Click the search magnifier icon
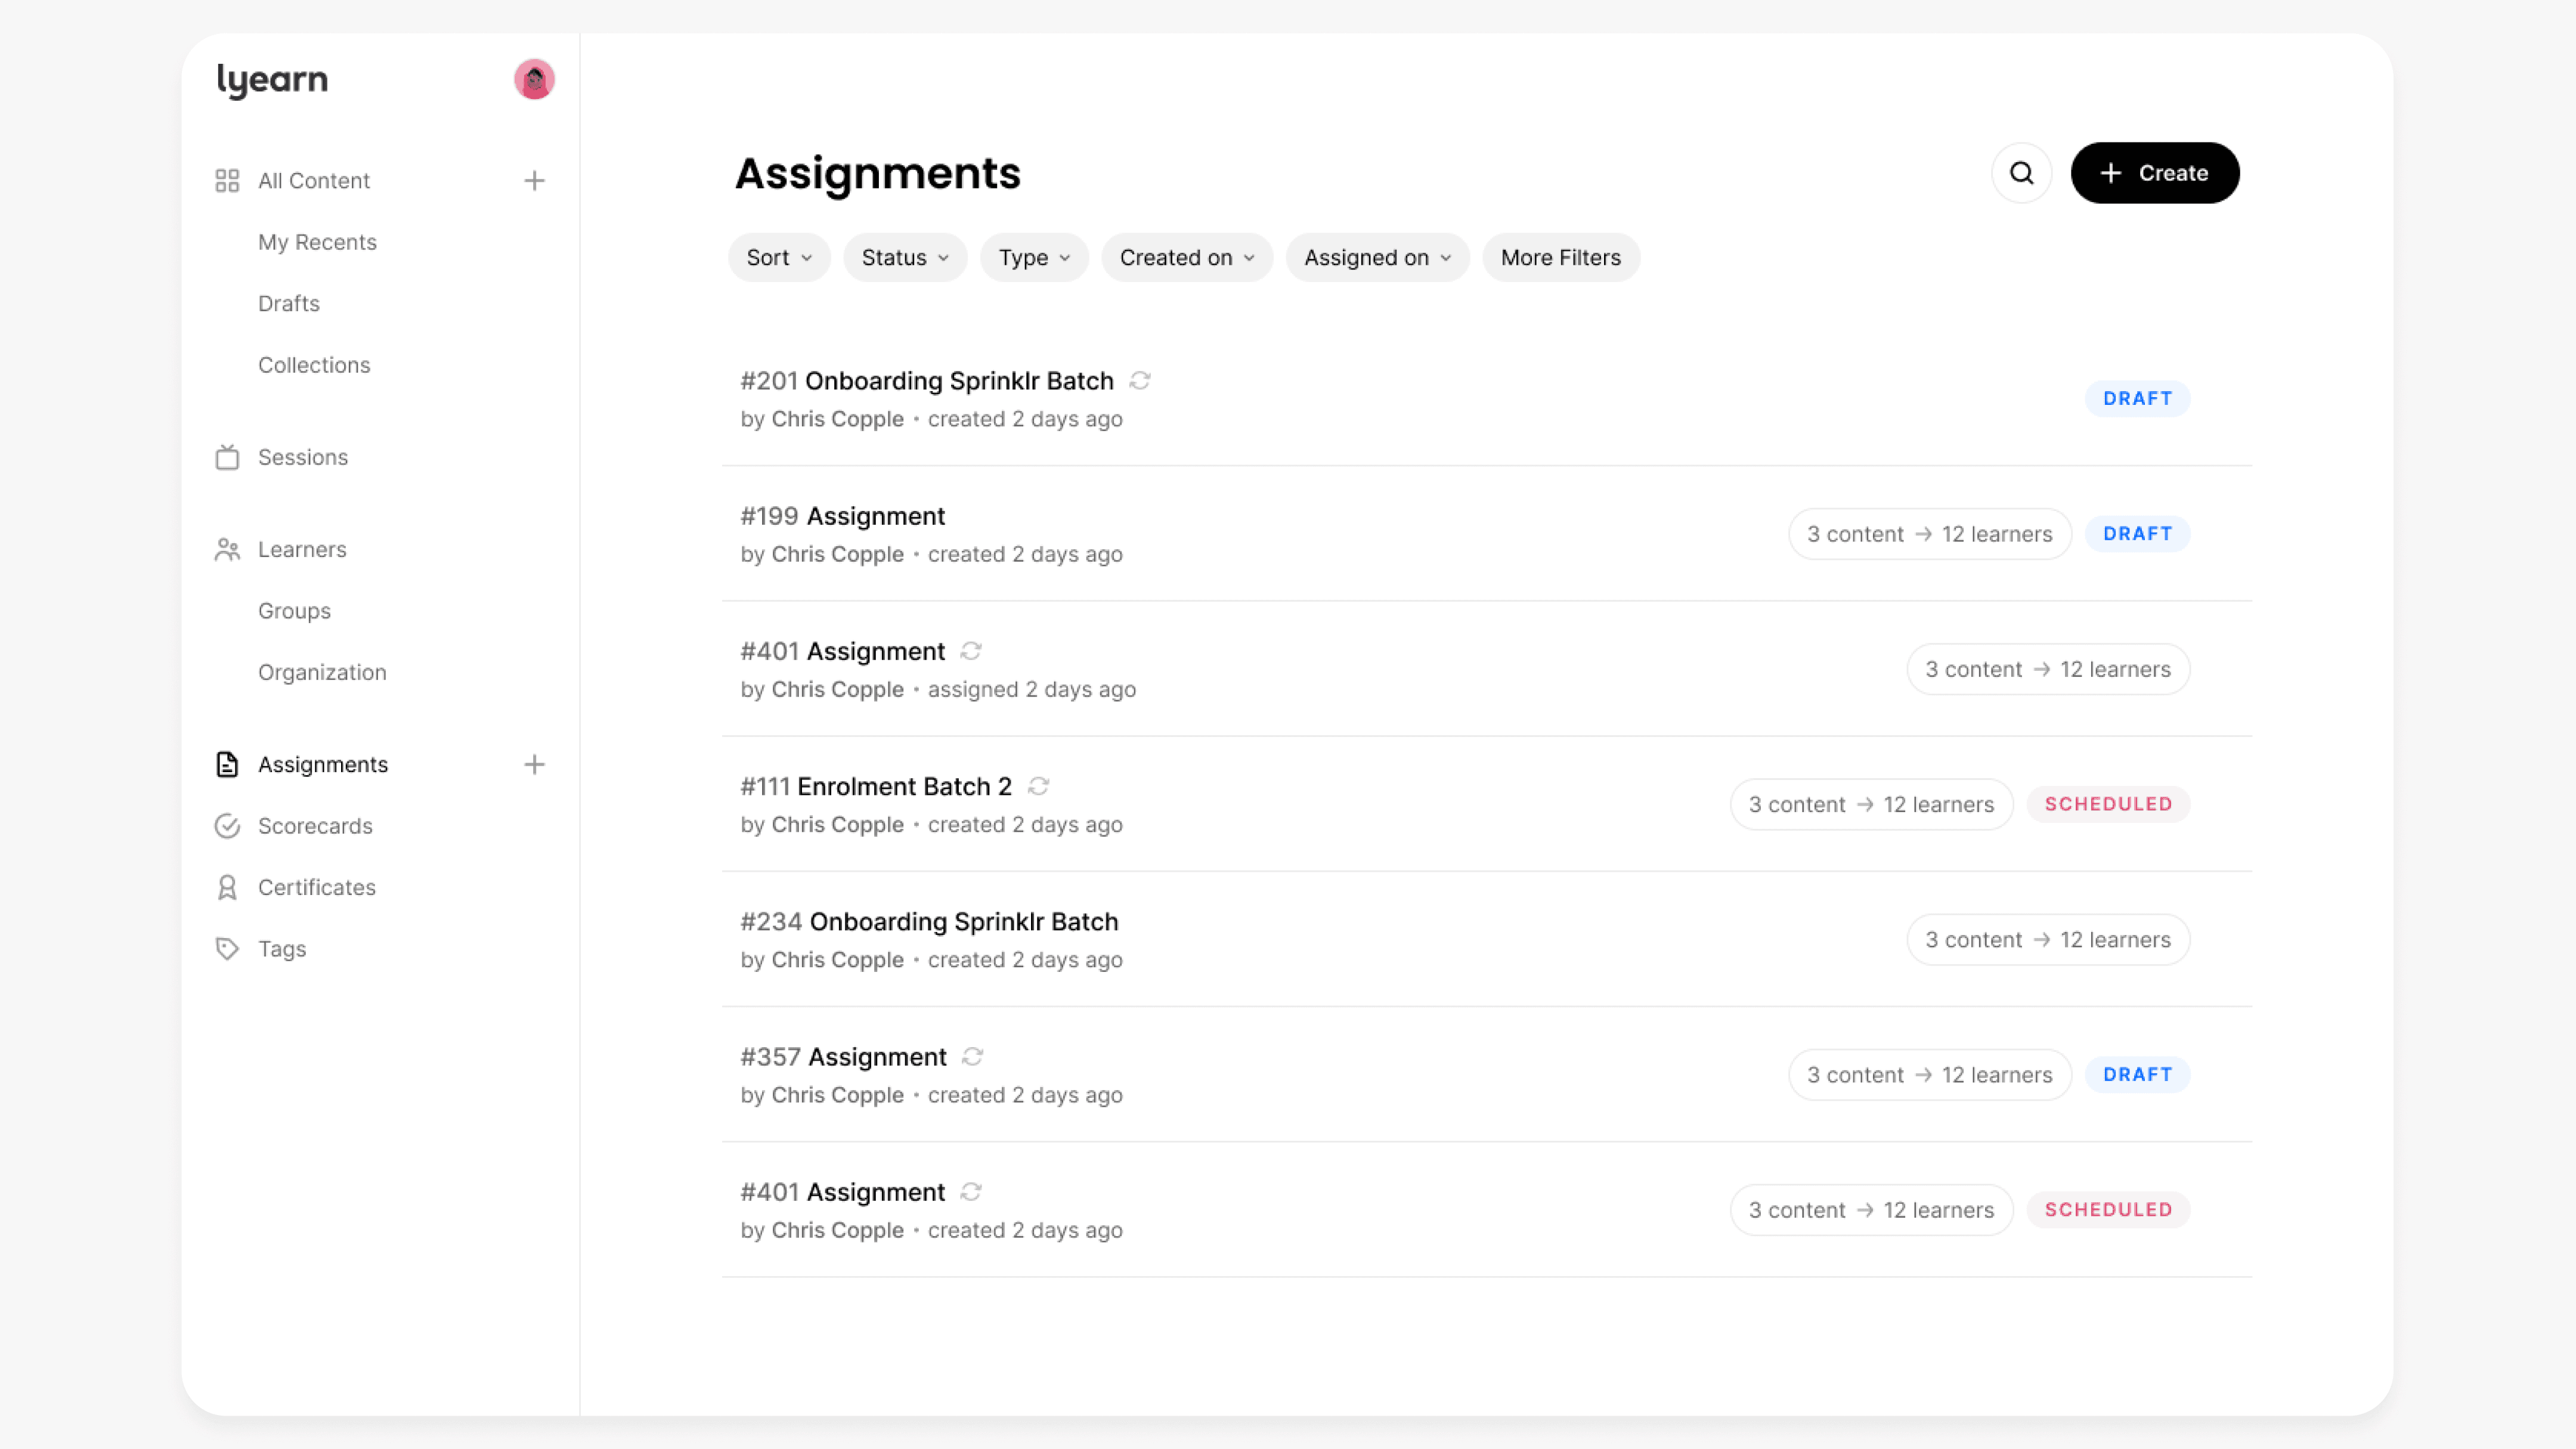 point(2021,173)
